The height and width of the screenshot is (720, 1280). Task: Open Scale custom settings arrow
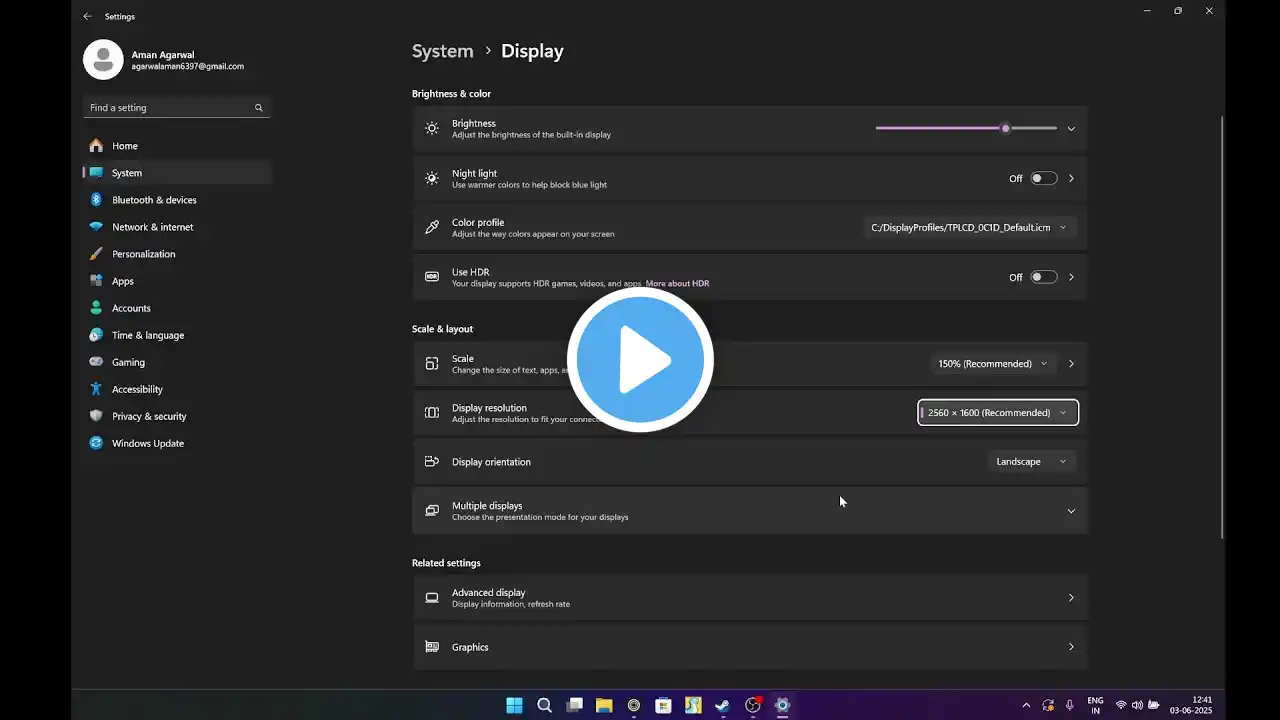tap(1071, 364)
